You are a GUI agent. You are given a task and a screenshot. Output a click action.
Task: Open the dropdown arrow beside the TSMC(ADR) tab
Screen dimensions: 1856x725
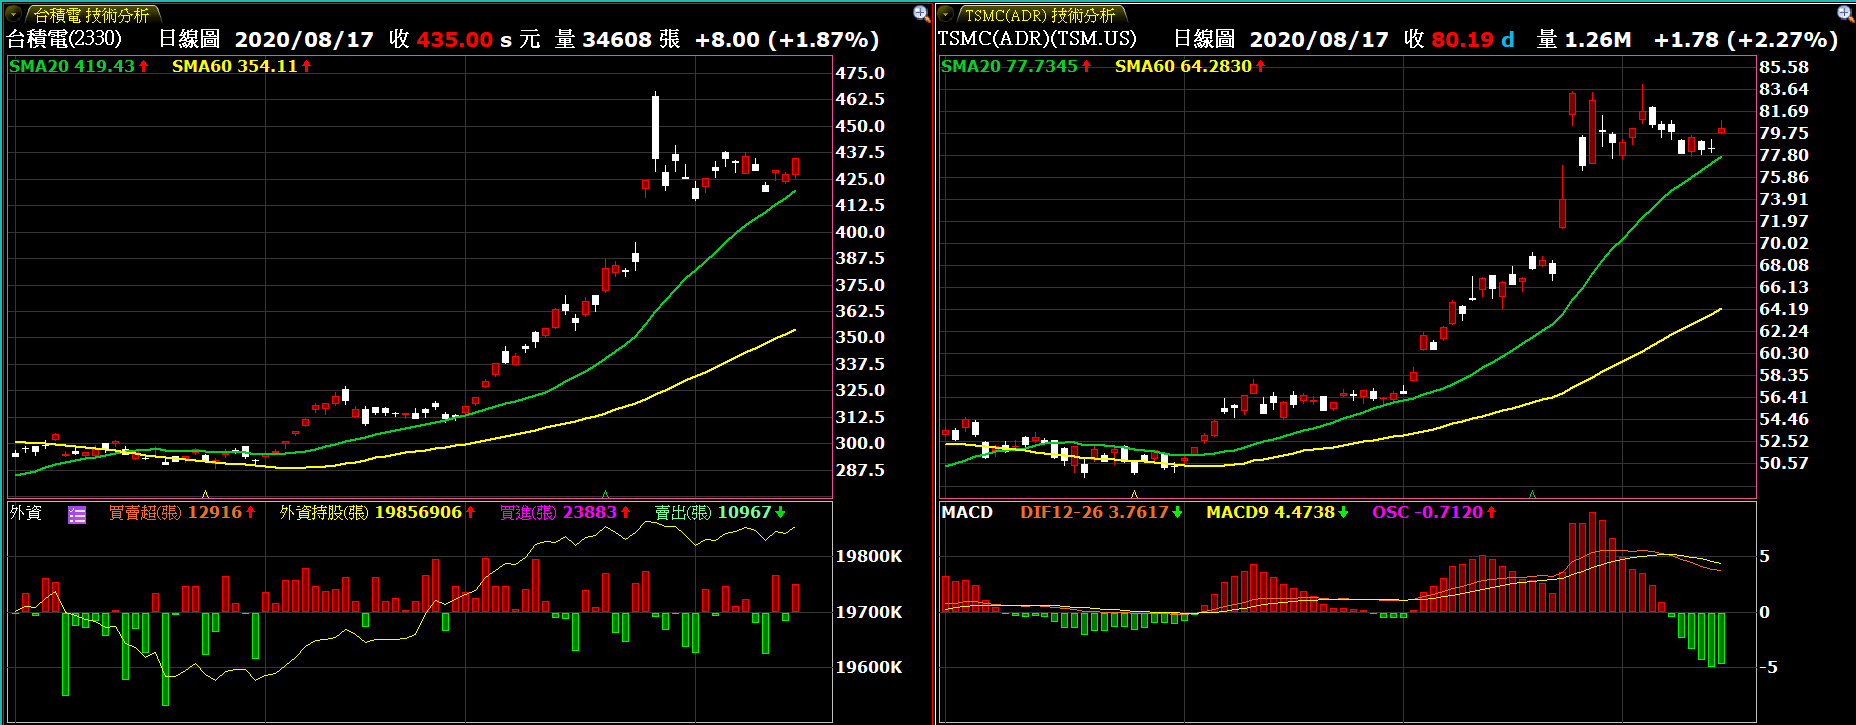(x=945, y=15)
